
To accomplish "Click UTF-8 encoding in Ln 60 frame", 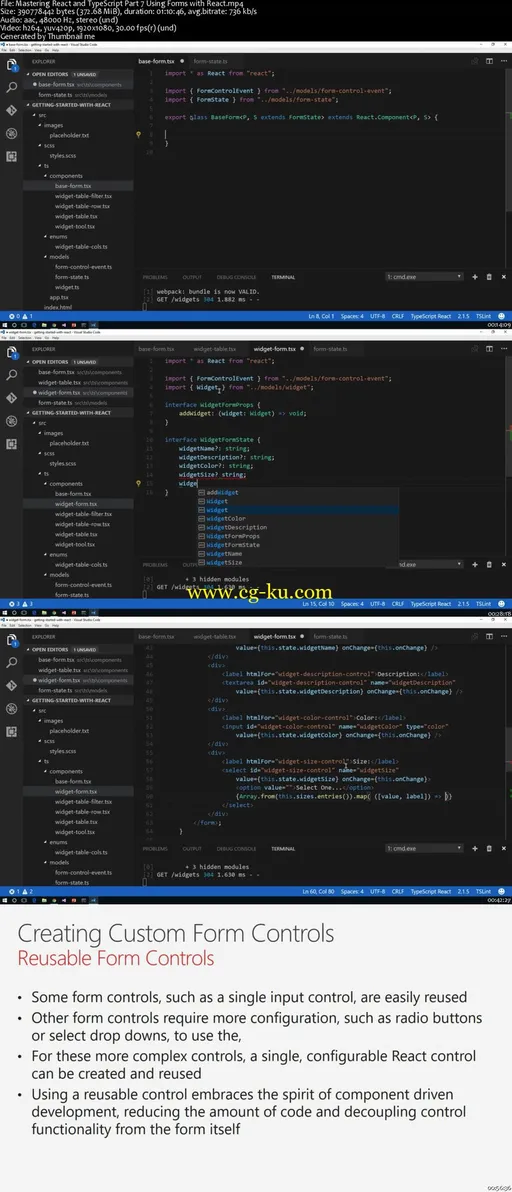I will click(x=378, y=890).
